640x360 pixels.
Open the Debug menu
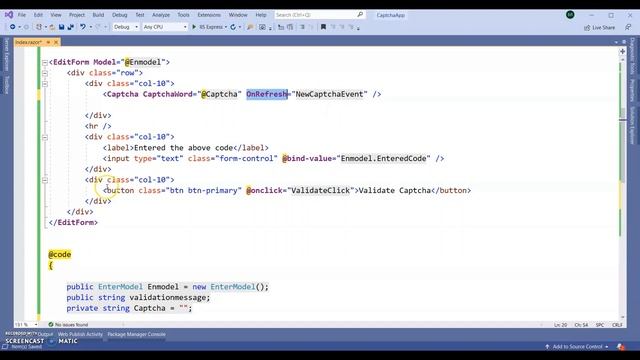tap(120, 15)
